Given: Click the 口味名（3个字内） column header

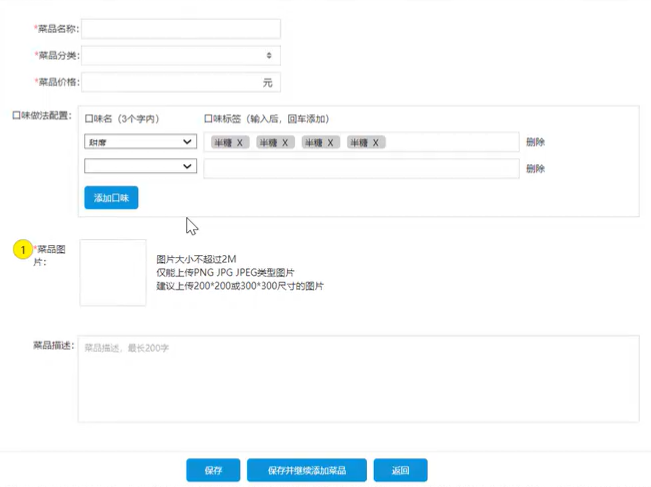Looking at the screenshot, I should 122,119.
